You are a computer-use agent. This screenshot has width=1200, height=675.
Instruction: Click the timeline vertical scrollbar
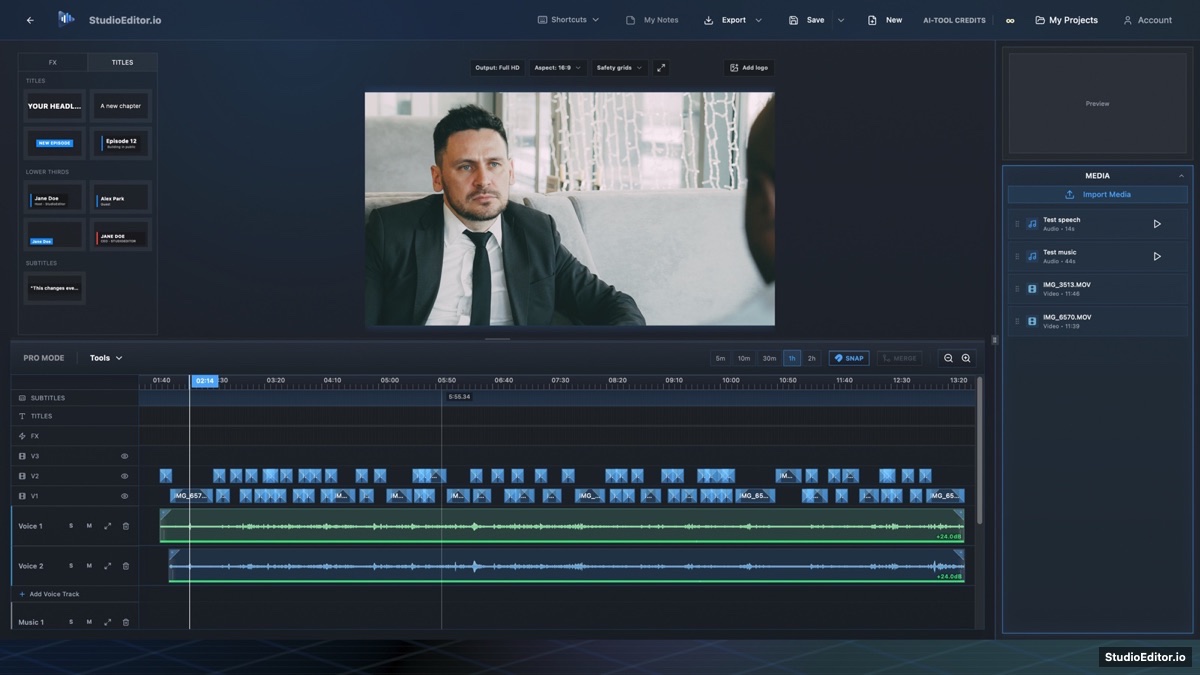tap(980, 450)
